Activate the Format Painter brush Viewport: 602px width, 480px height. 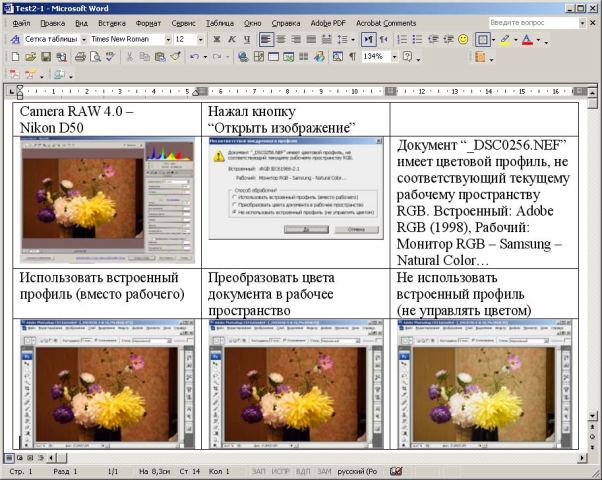coord(175,57)
